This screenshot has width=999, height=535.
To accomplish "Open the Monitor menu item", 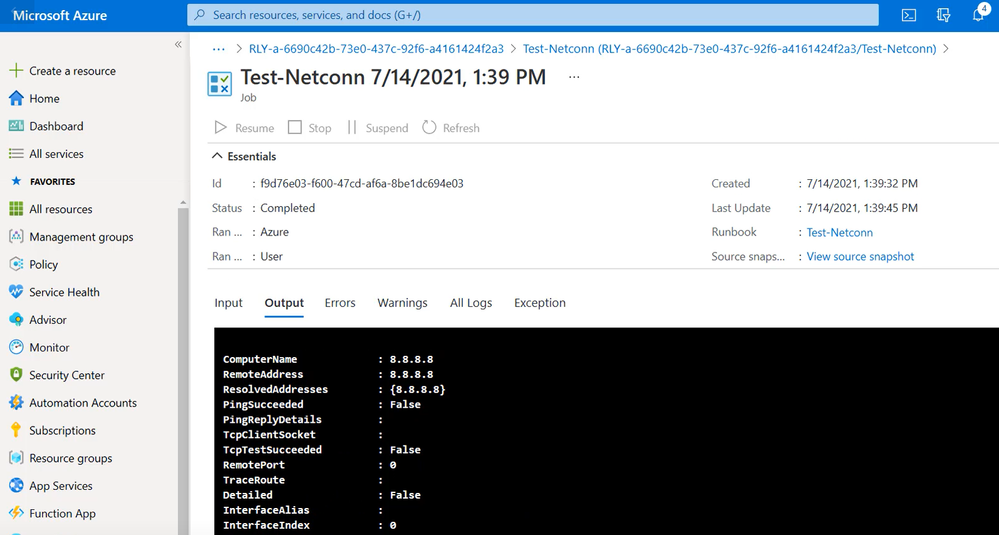I will [x=49, y=347].
